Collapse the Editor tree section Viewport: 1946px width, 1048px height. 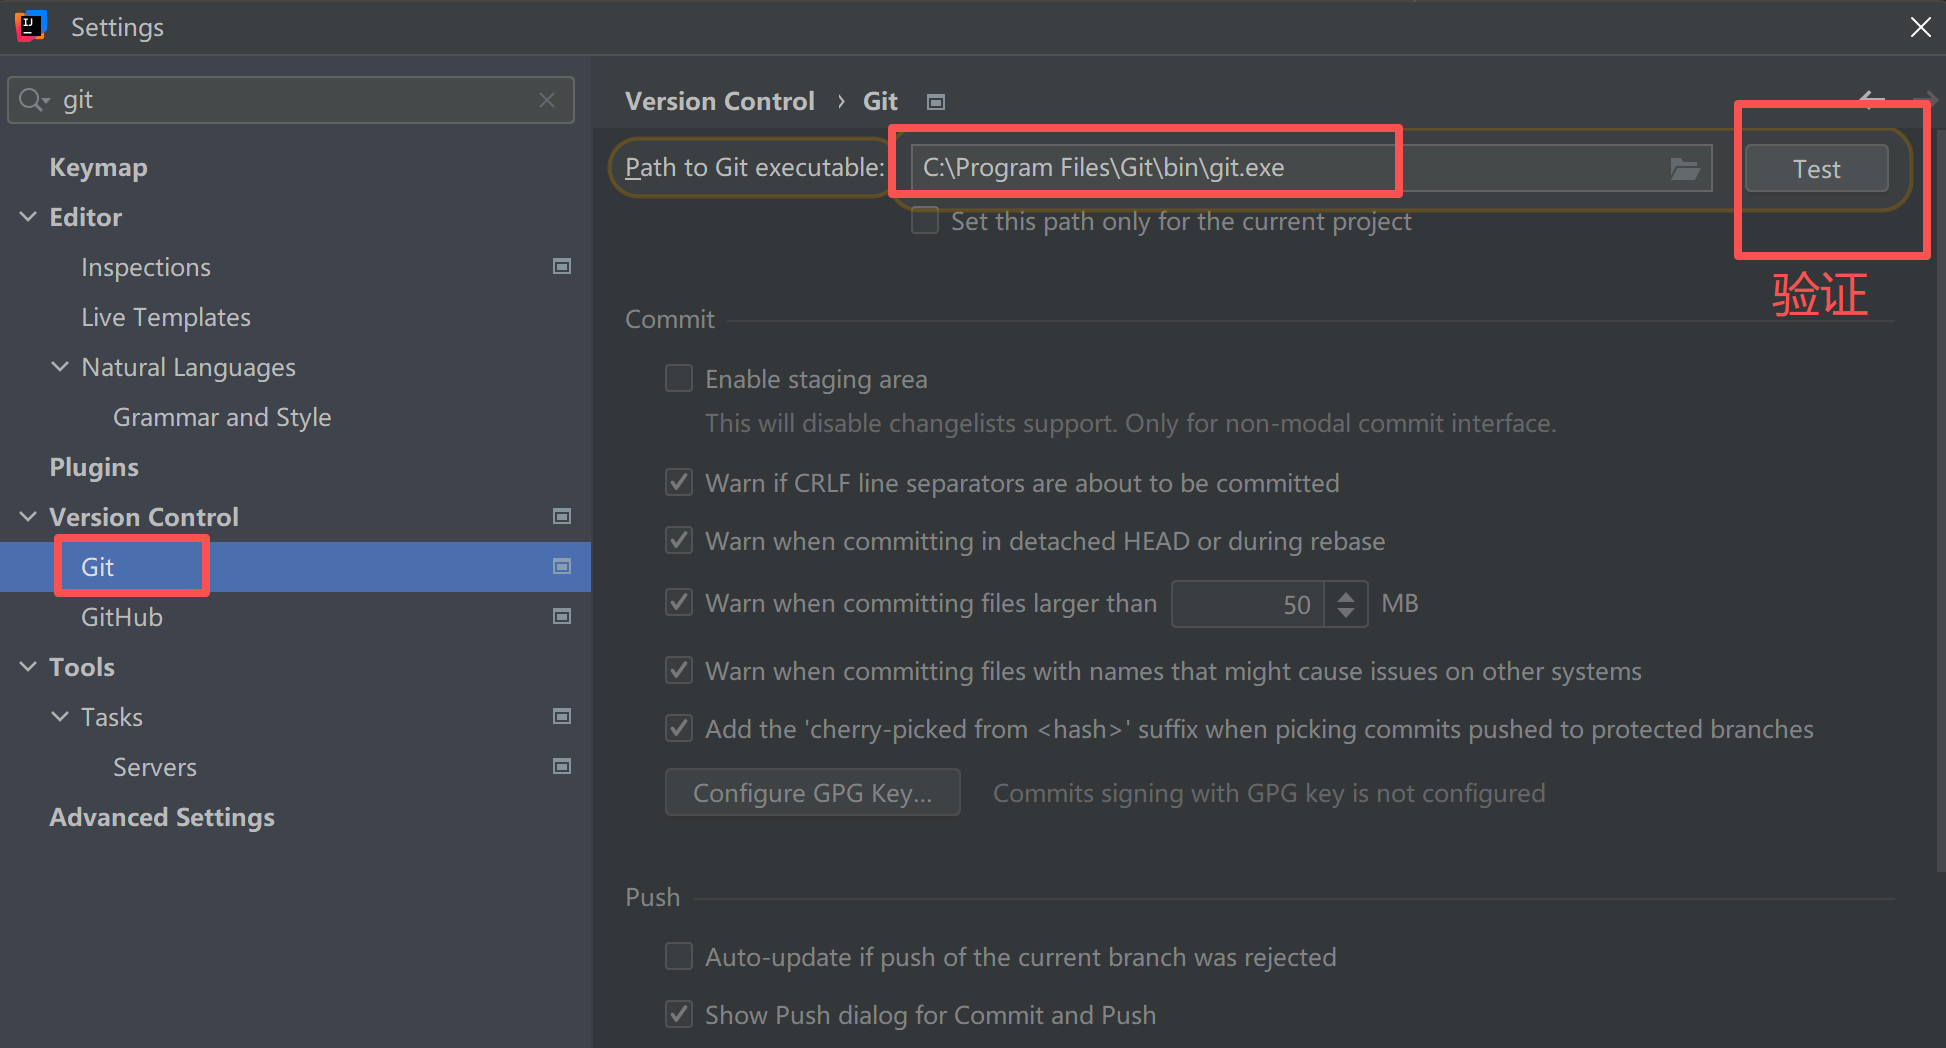coord(28,216)
